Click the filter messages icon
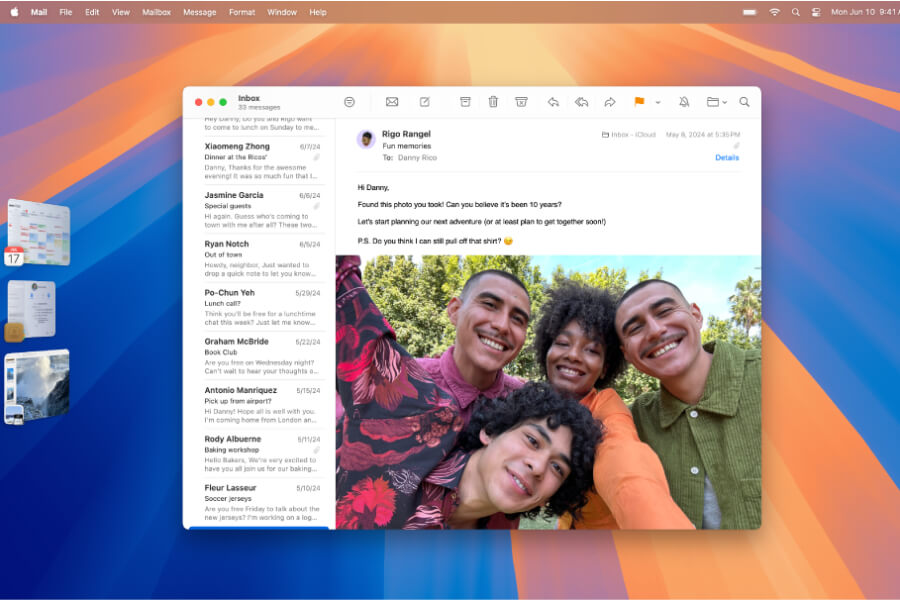900x600 pixels. tap(349, 102)
